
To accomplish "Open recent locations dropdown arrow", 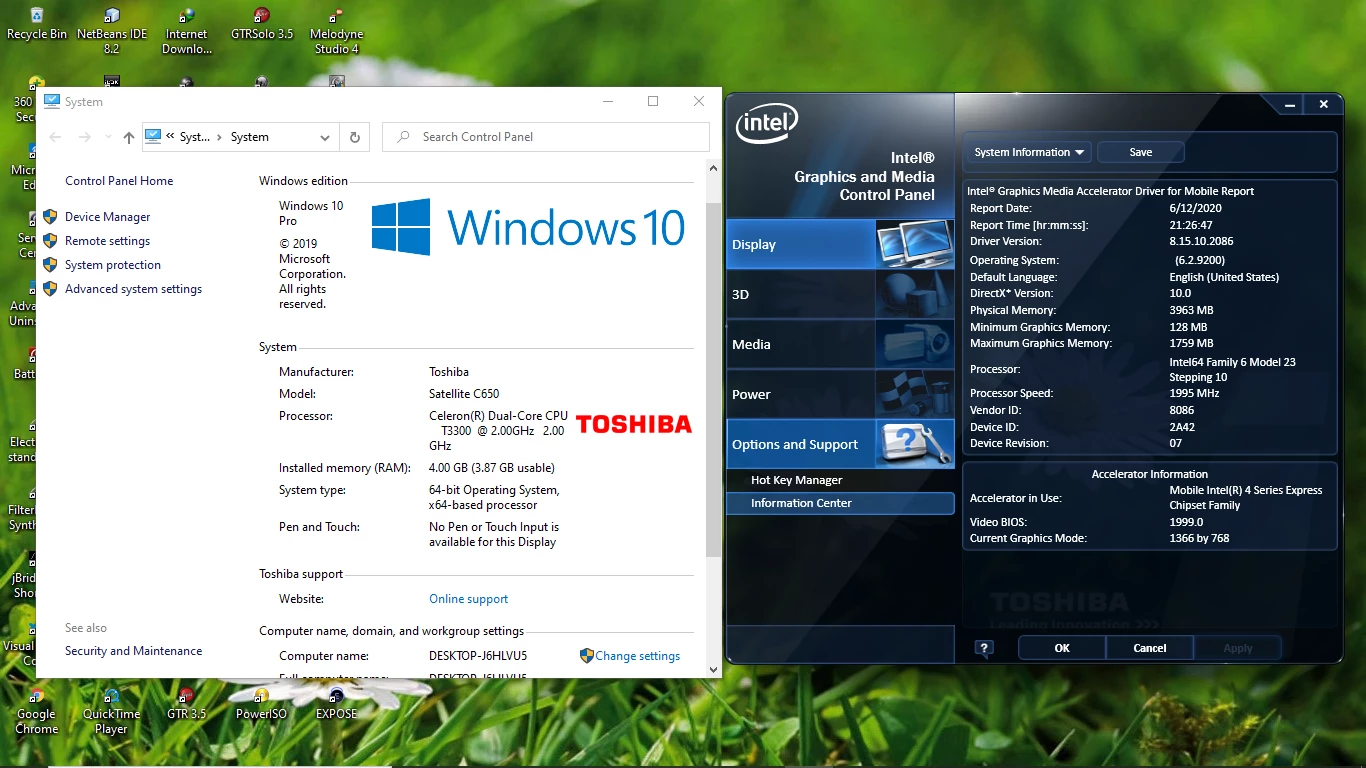I will (x=108, y=137).
